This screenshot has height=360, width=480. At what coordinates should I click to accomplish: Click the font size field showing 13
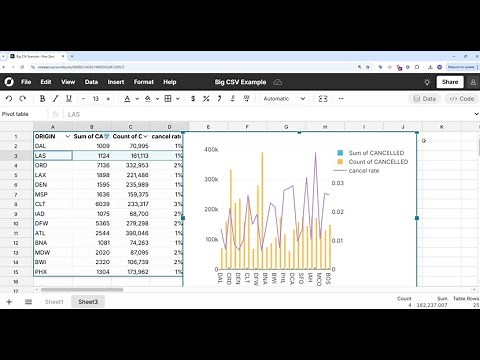coord(96,99)
